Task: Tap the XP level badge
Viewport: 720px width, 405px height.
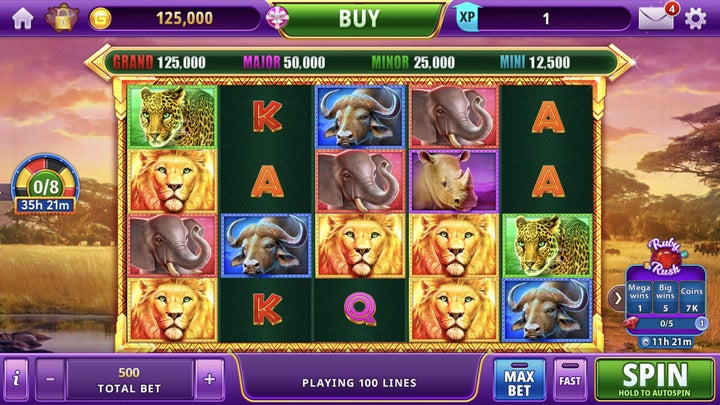Action: [467, 18]
